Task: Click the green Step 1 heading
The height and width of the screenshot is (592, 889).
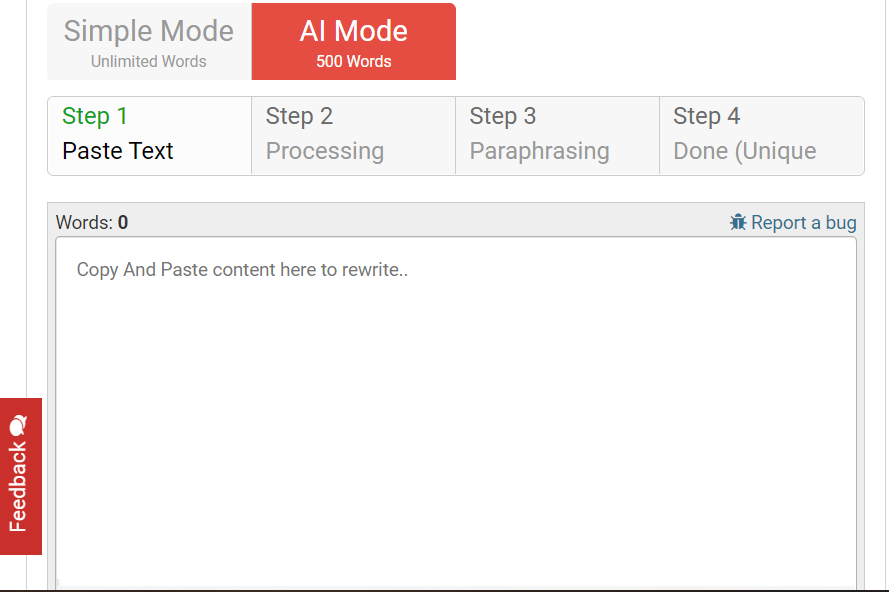Action: [x=95, y=116]
